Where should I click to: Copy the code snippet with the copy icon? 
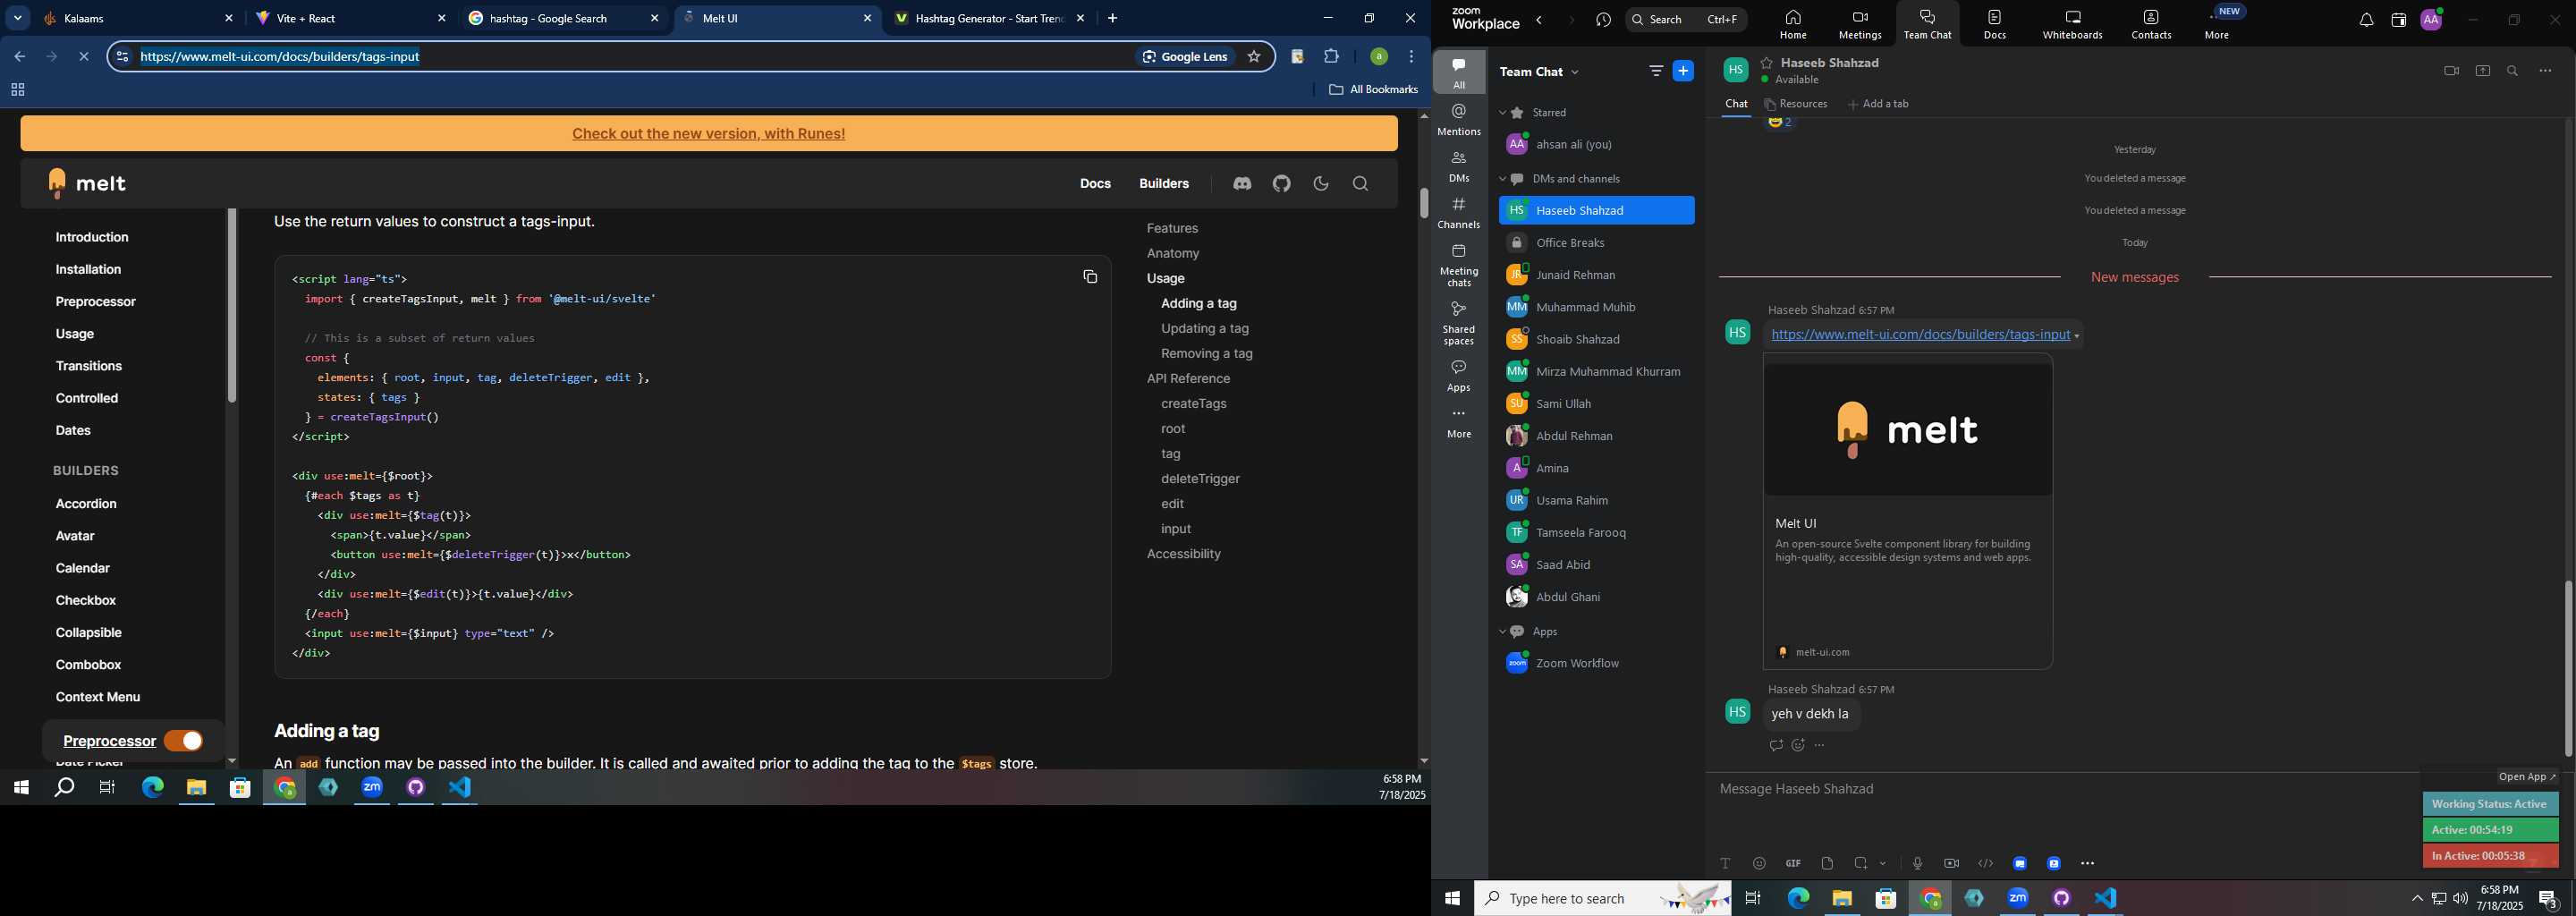1090,277
